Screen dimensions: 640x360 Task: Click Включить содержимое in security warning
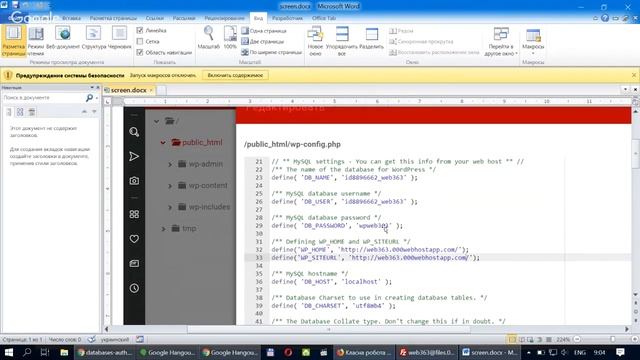(235, 75)
